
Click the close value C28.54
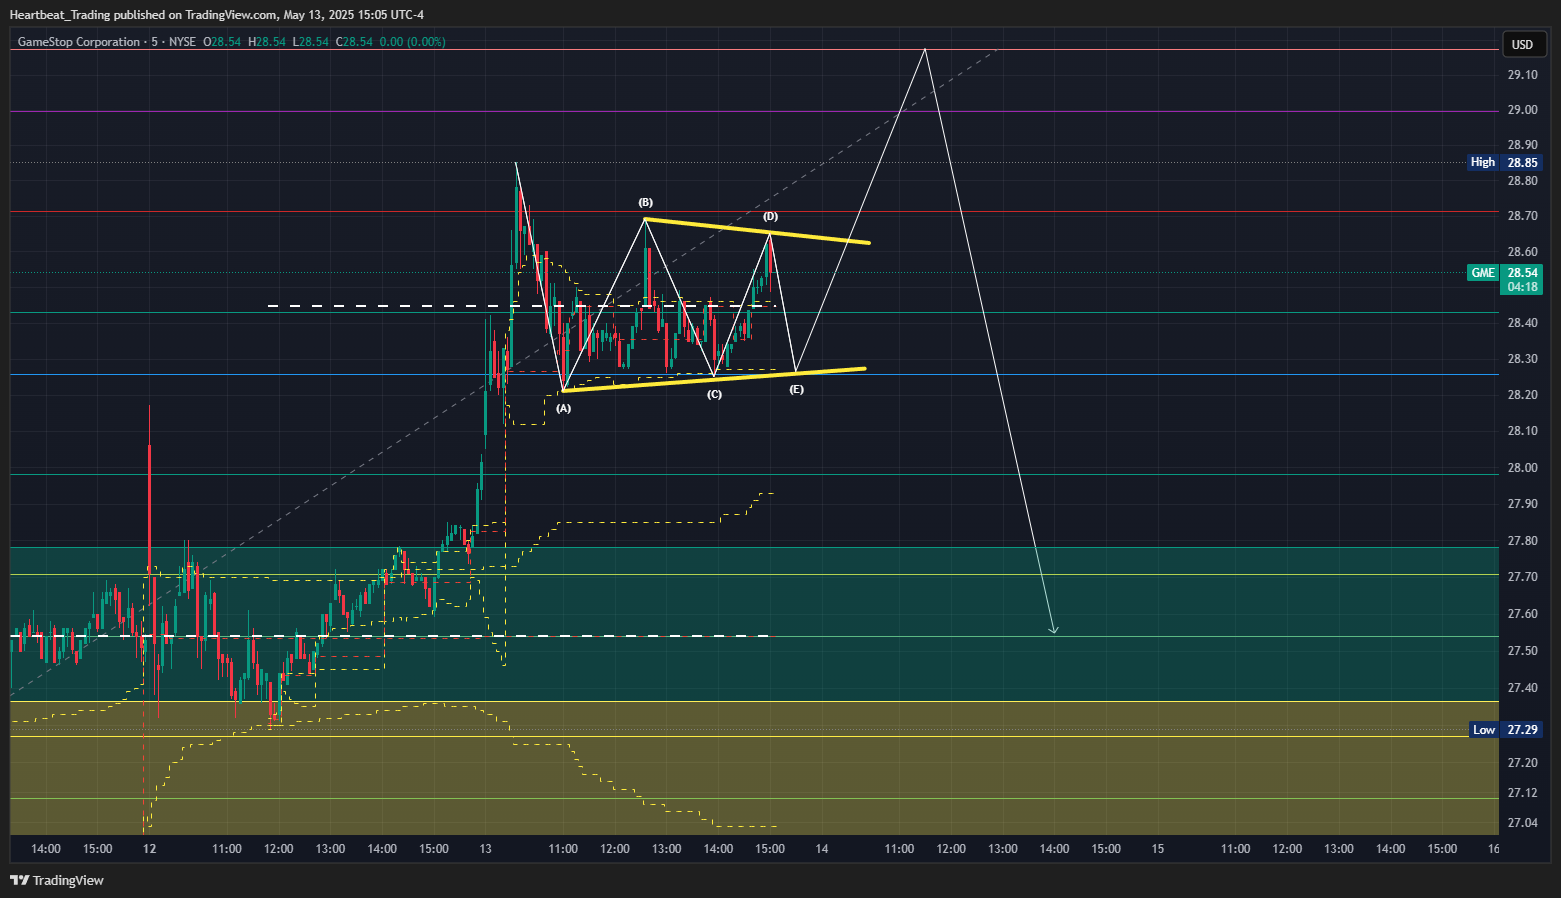tap(354, 42)
